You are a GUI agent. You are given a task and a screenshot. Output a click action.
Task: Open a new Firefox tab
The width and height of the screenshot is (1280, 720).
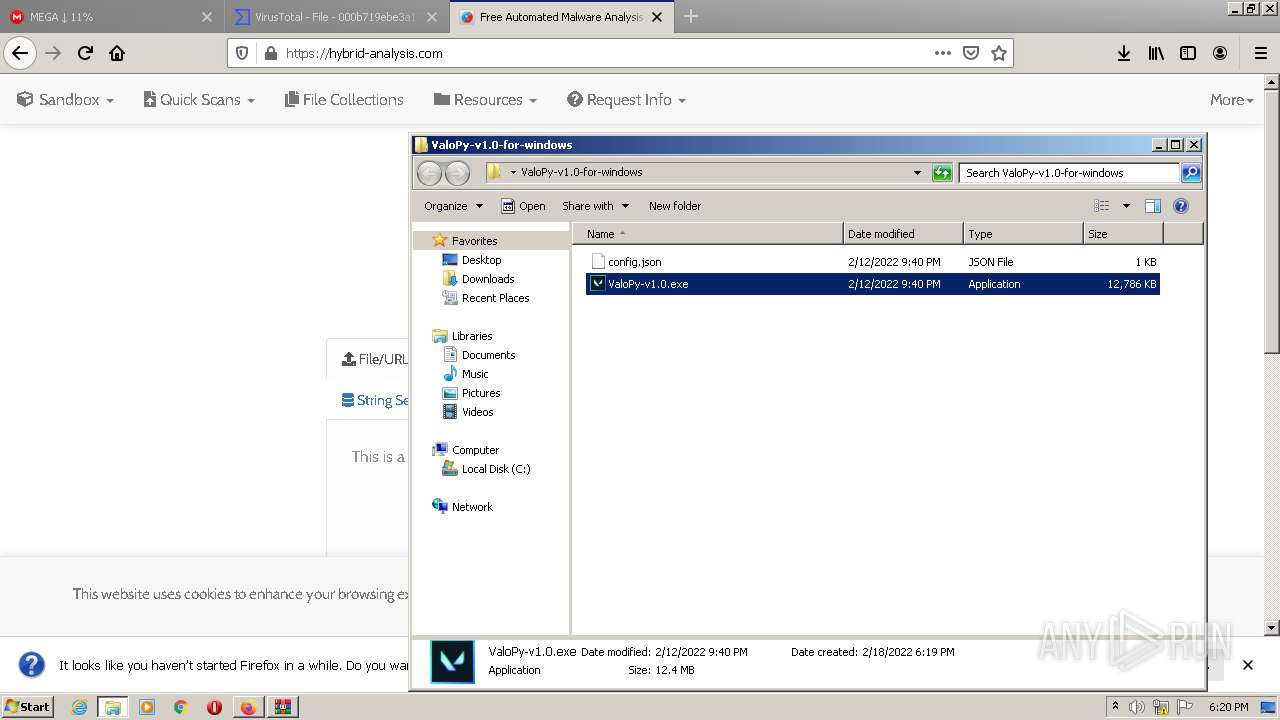click(x=690, y=17)
